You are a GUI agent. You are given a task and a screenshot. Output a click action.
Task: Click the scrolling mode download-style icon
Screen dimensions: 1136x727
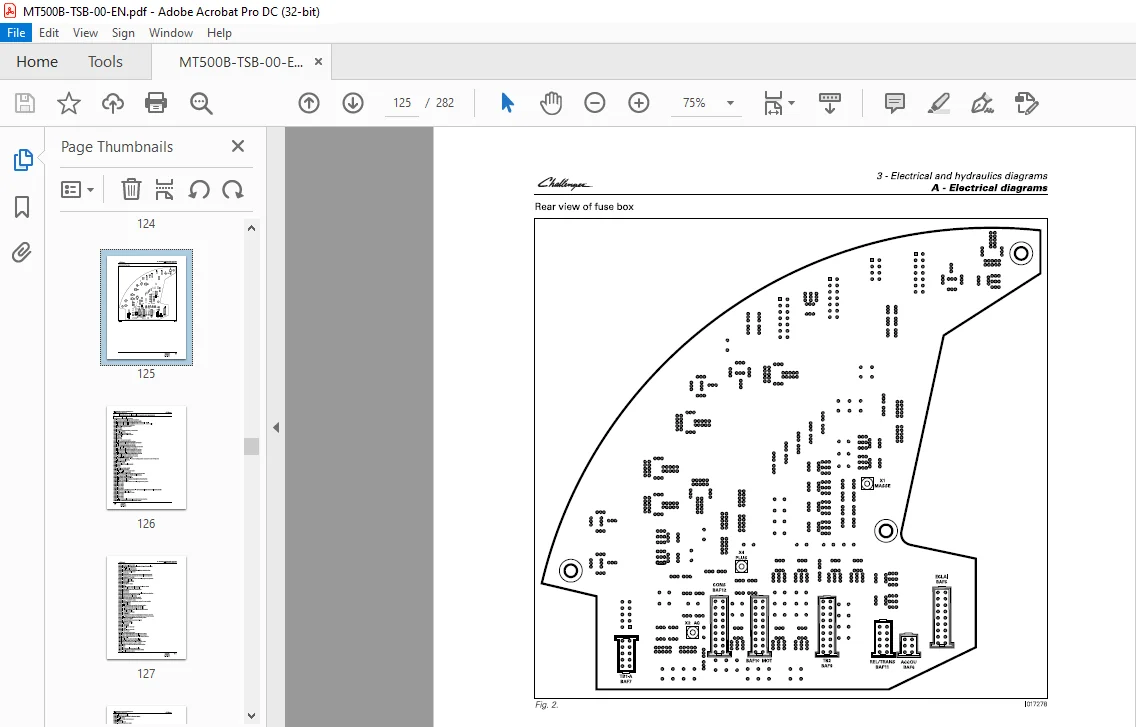(830, 103)
